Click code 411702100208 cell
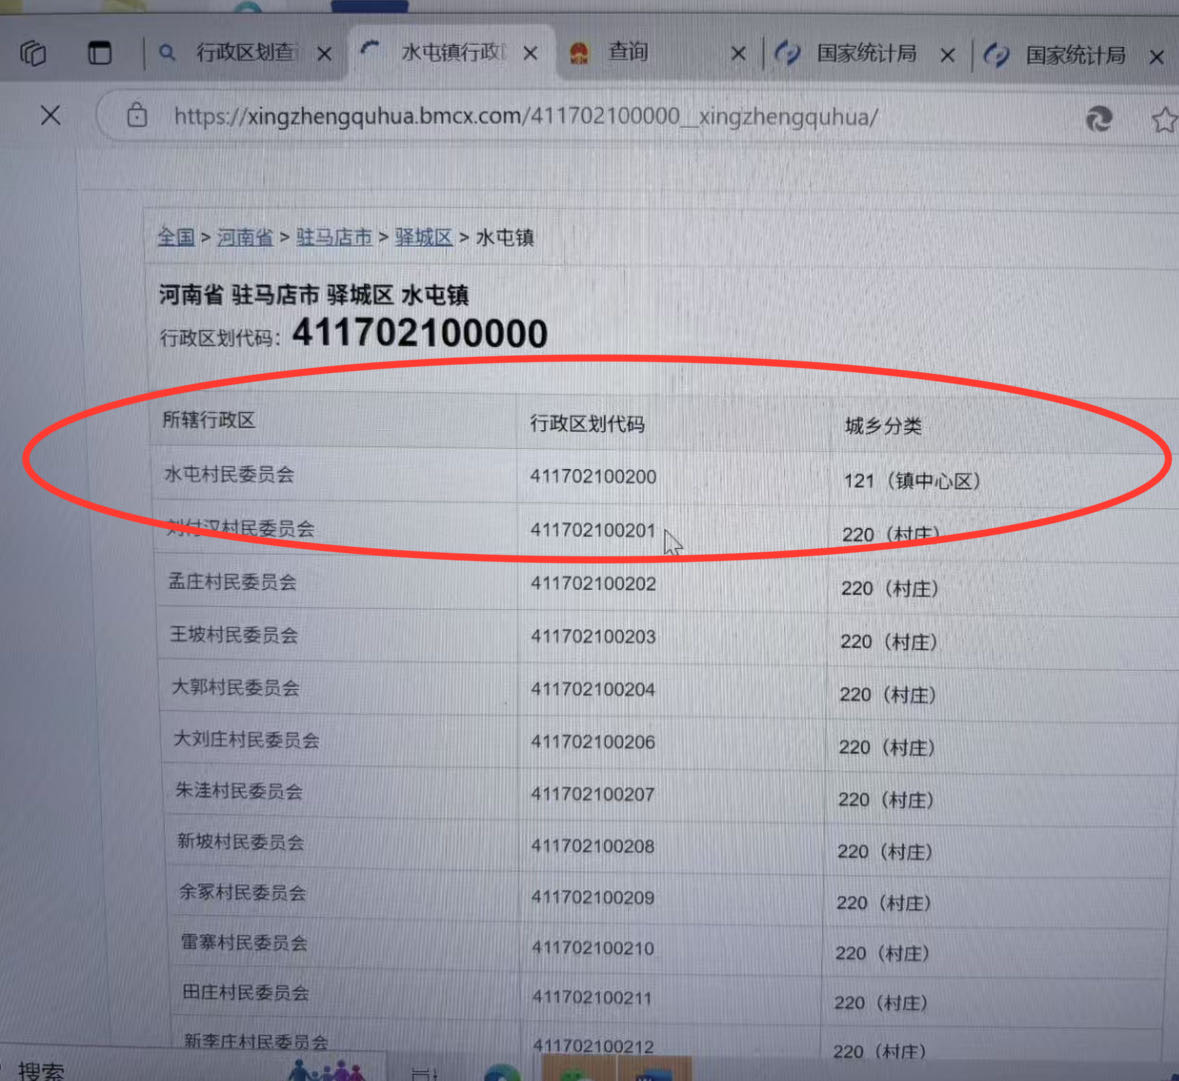Image resolution: width=1179 pixels, height=1081 pixels. (593, 846)
